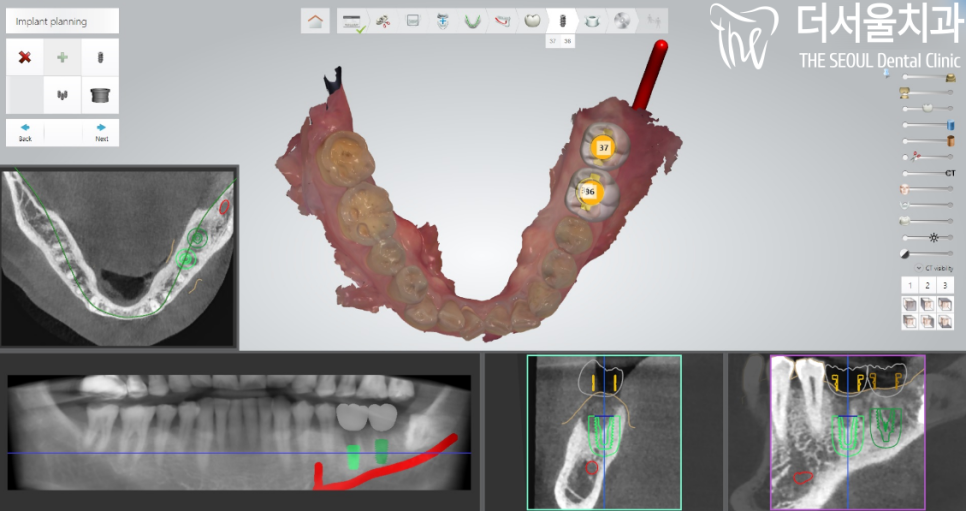The width and height of the screenshot is (966, 511).
Task: Click the red X delete implant icon
Action: pyautogui.click(x=25, y=57)
